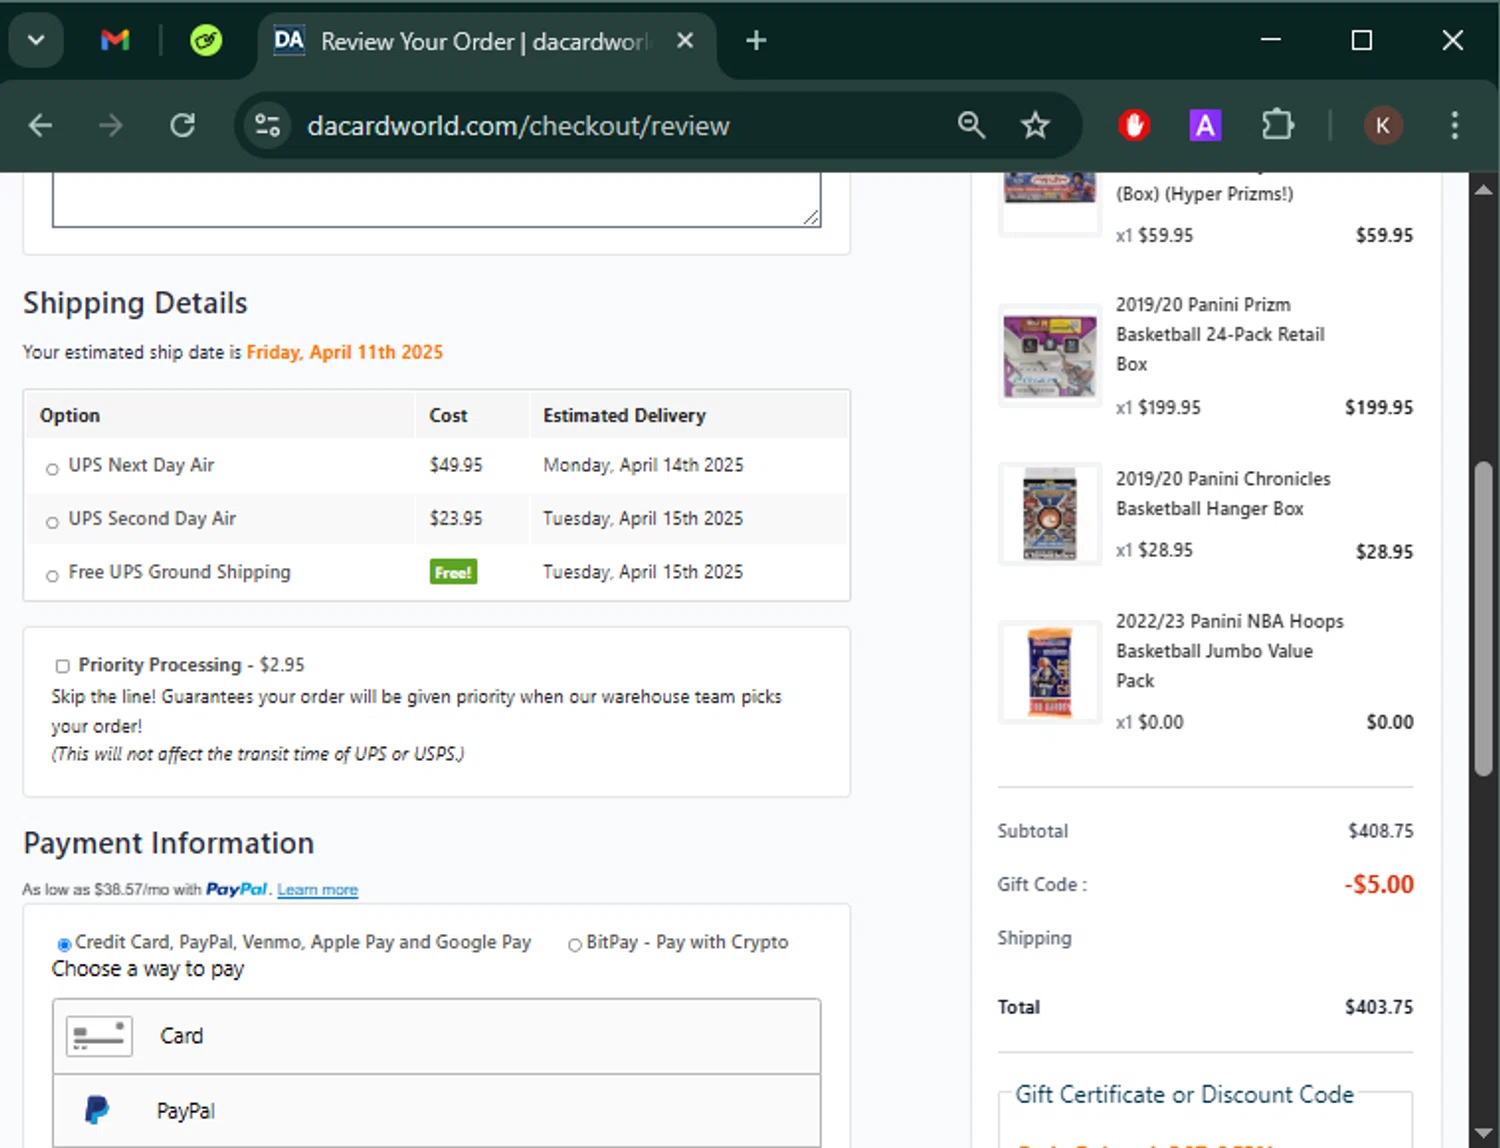Image resolution: width=1500 pixels, height=1148 pixels.
Task: Select UPS Second Day Air shipping
Action: [x=52, y=522]
